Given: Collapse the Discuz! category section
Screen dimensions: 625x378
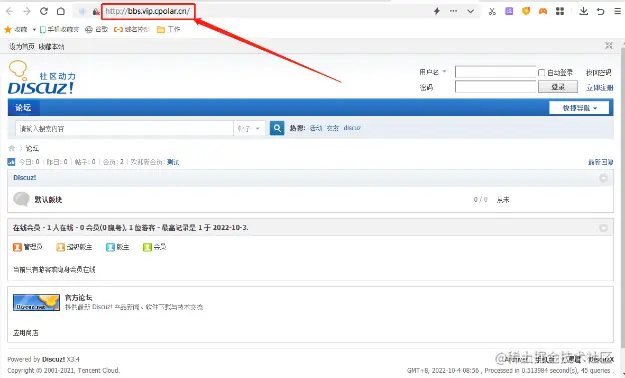Looking at the screenshot, I should tap(603, 178).
